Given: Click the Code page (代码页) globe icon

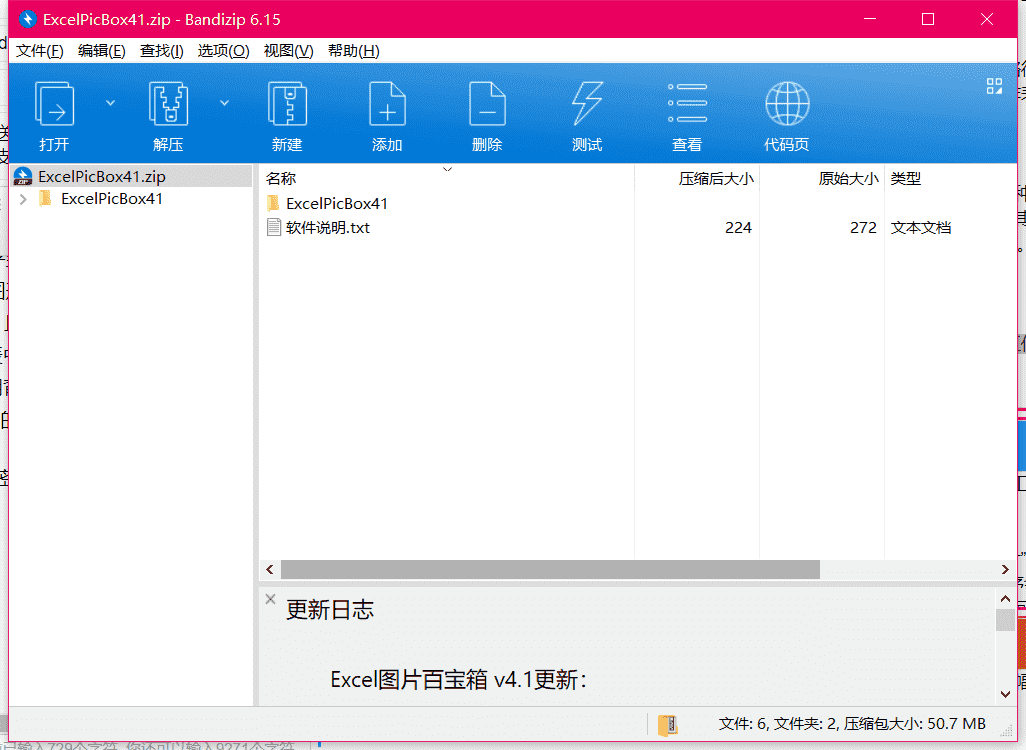Looking at the screenshot, I should pos(787,103).
